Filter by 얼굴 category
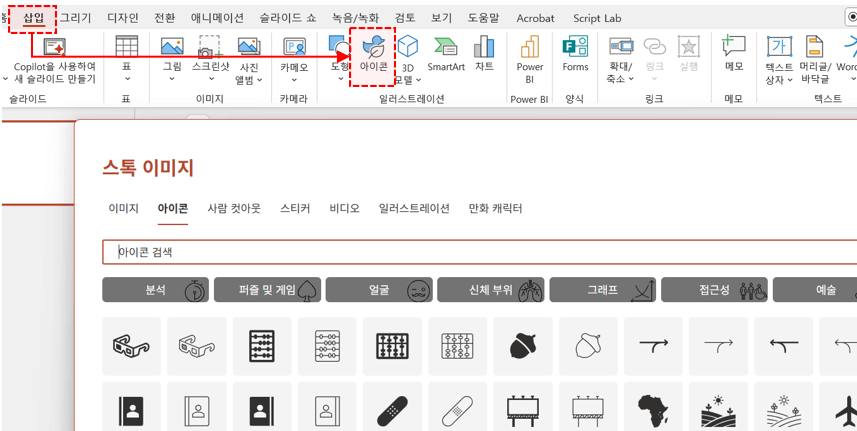The width and height of the screenshot is (857, 431). [x=379, y=290]
